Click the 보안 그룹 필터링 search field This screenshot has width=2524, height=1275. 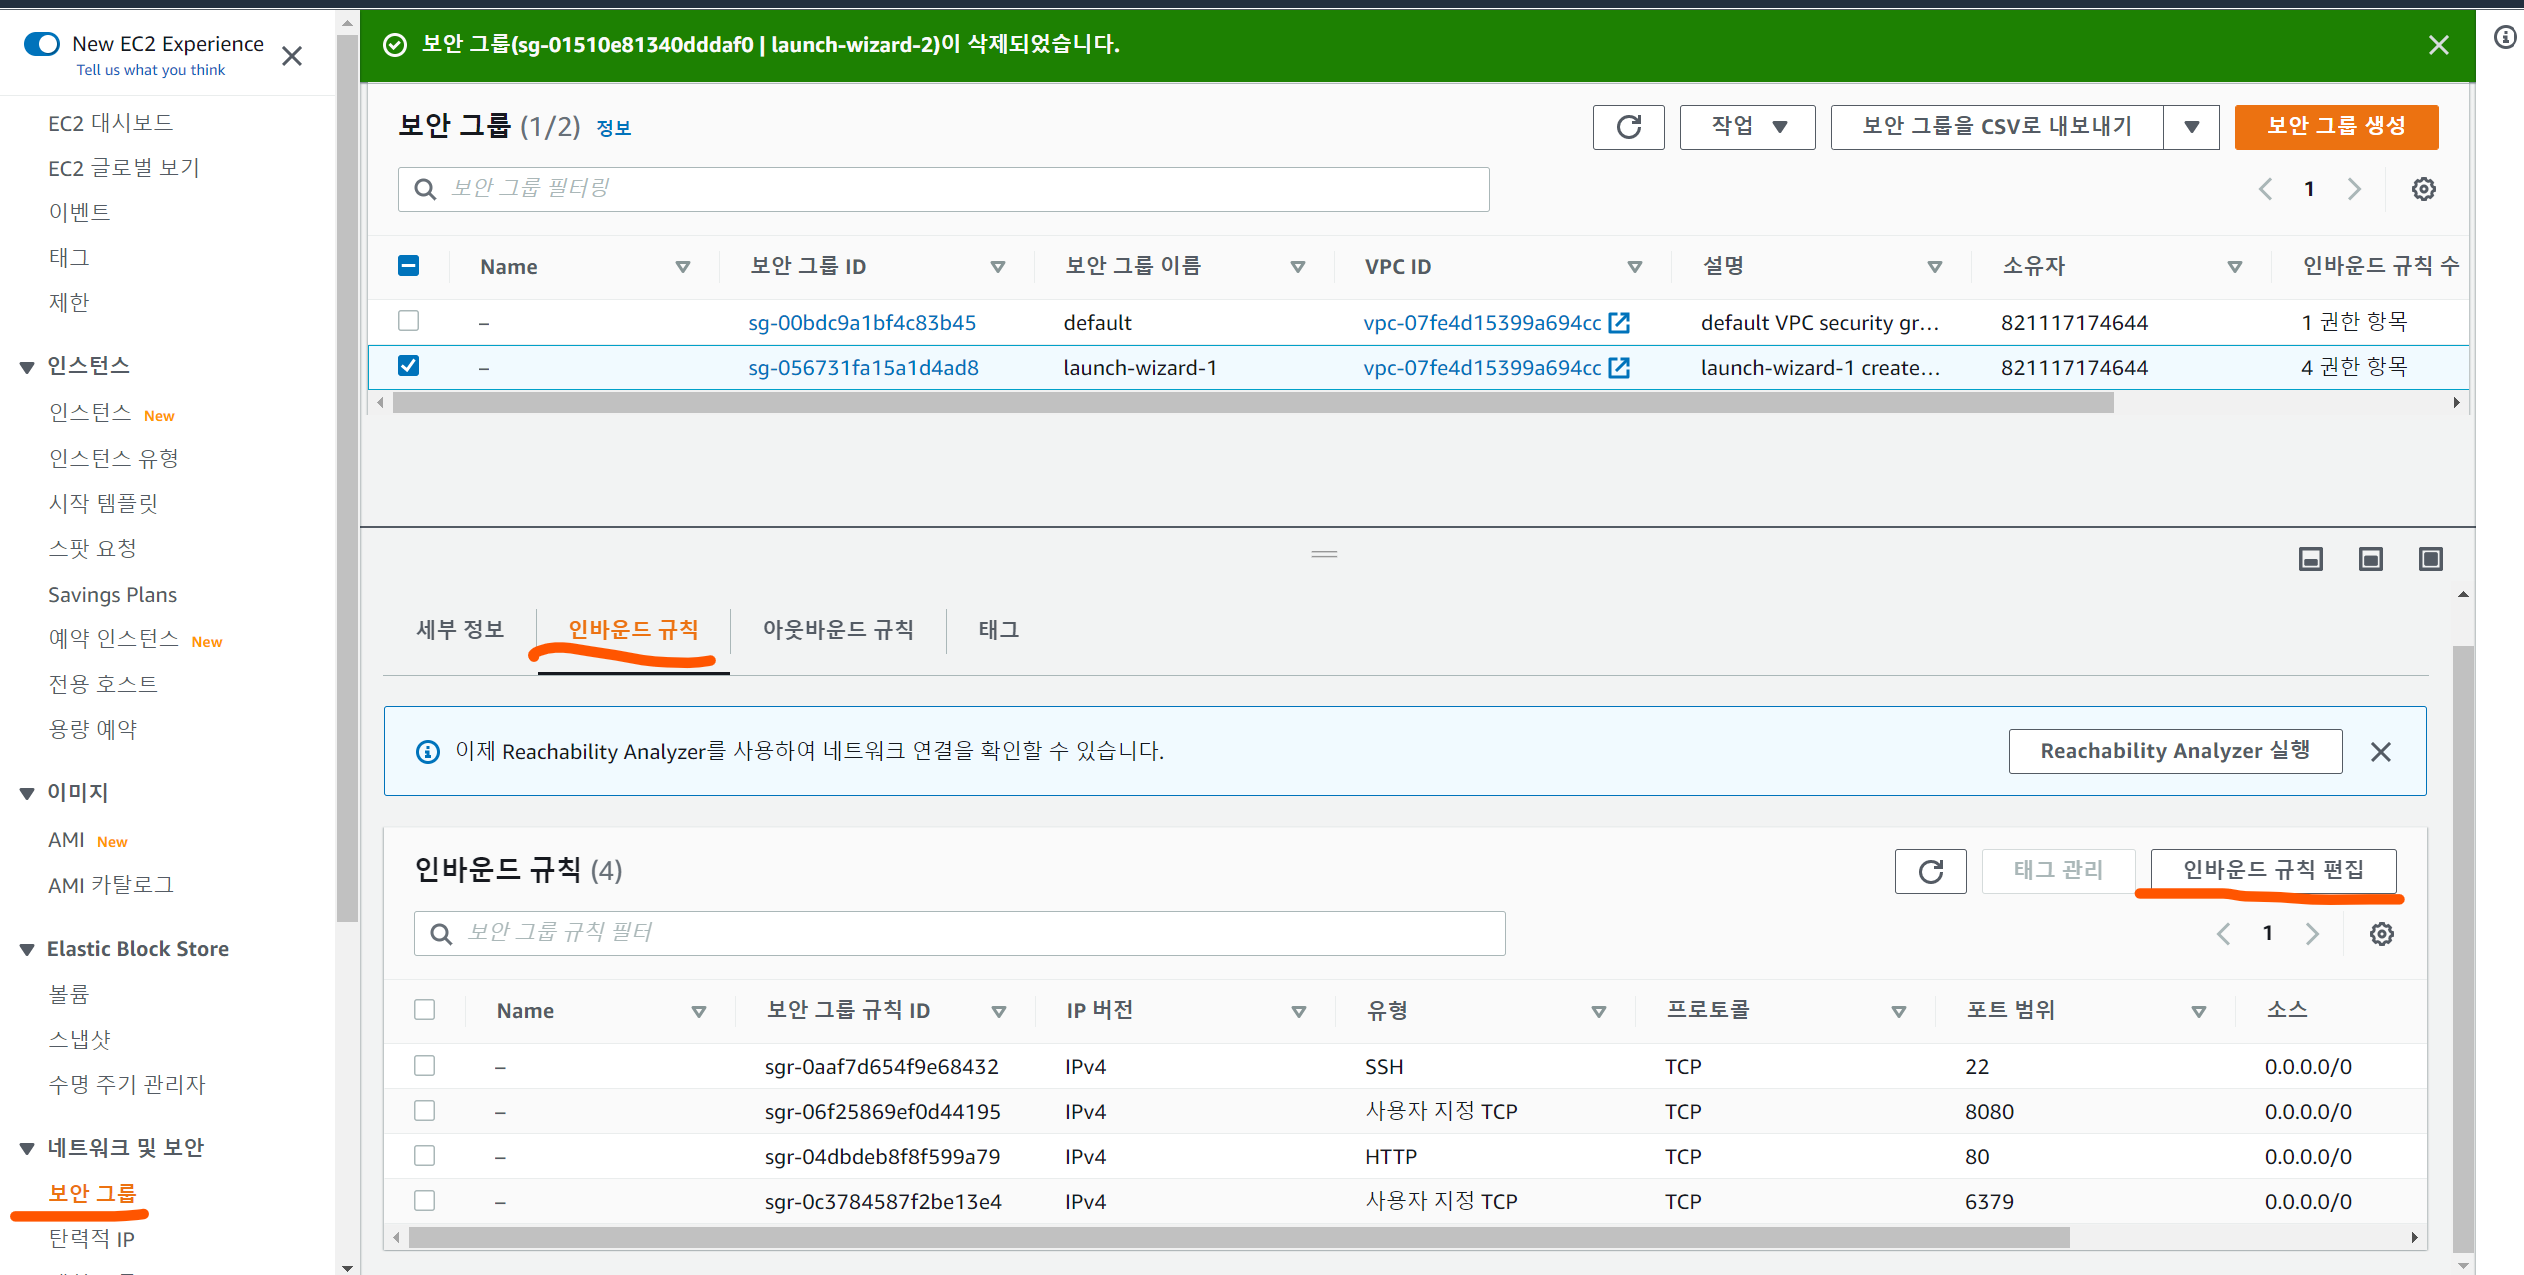pyautogui.click(x=943, y=189)
